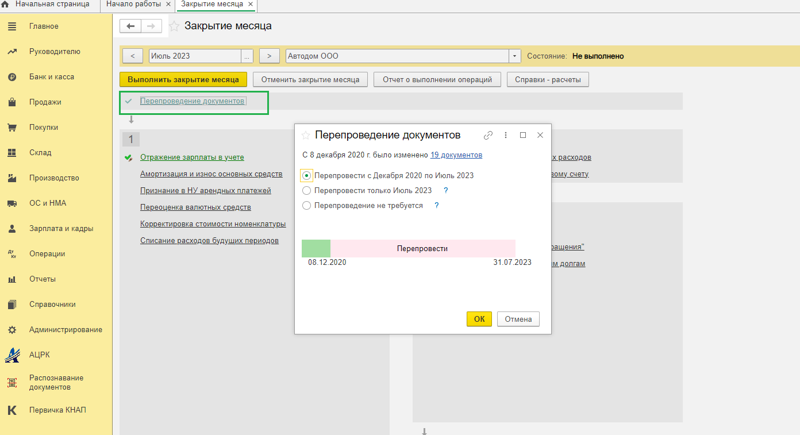Switch to Начало работы tab

click(x=134, y=4)
